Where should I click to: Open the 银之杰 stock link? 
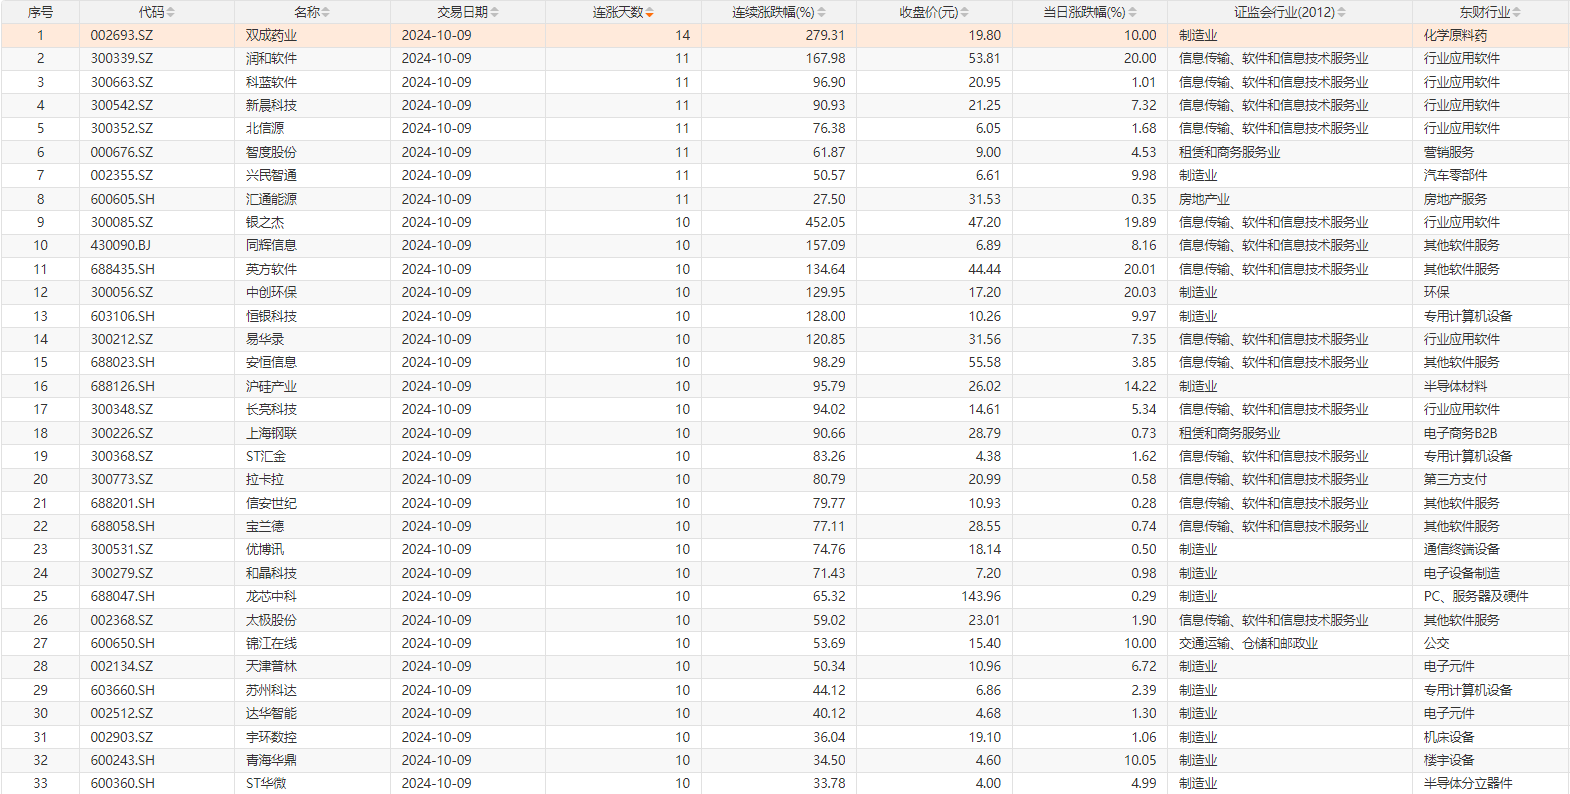265,222
